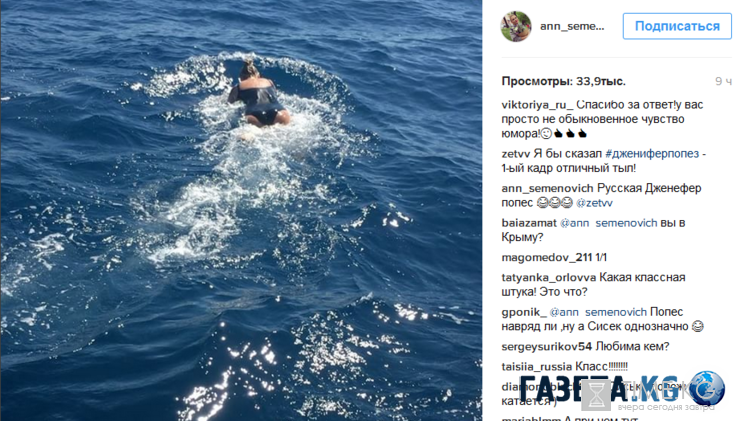Screen dimensions: 736x421
Task: Click @ann_semenovich mention in baiazamat comment
Action: click(609, 223)
